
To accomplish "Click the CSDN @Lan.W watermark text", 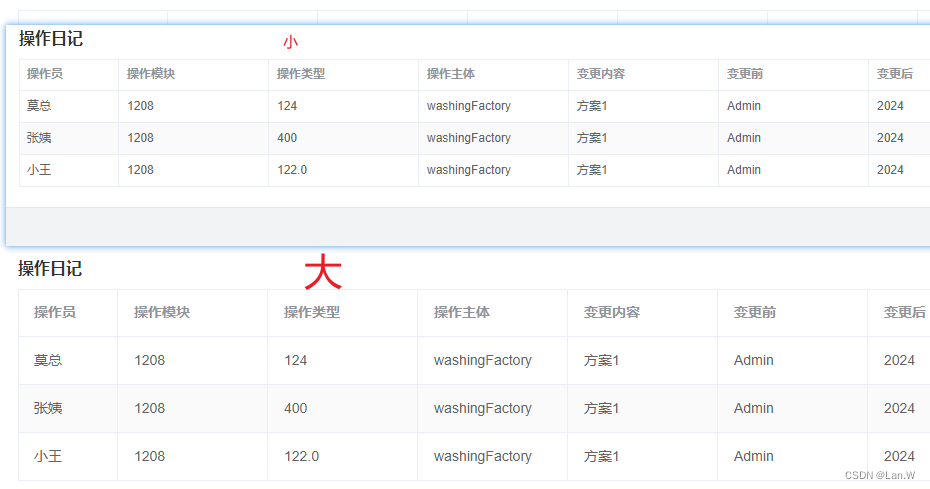I will [880, 475].
